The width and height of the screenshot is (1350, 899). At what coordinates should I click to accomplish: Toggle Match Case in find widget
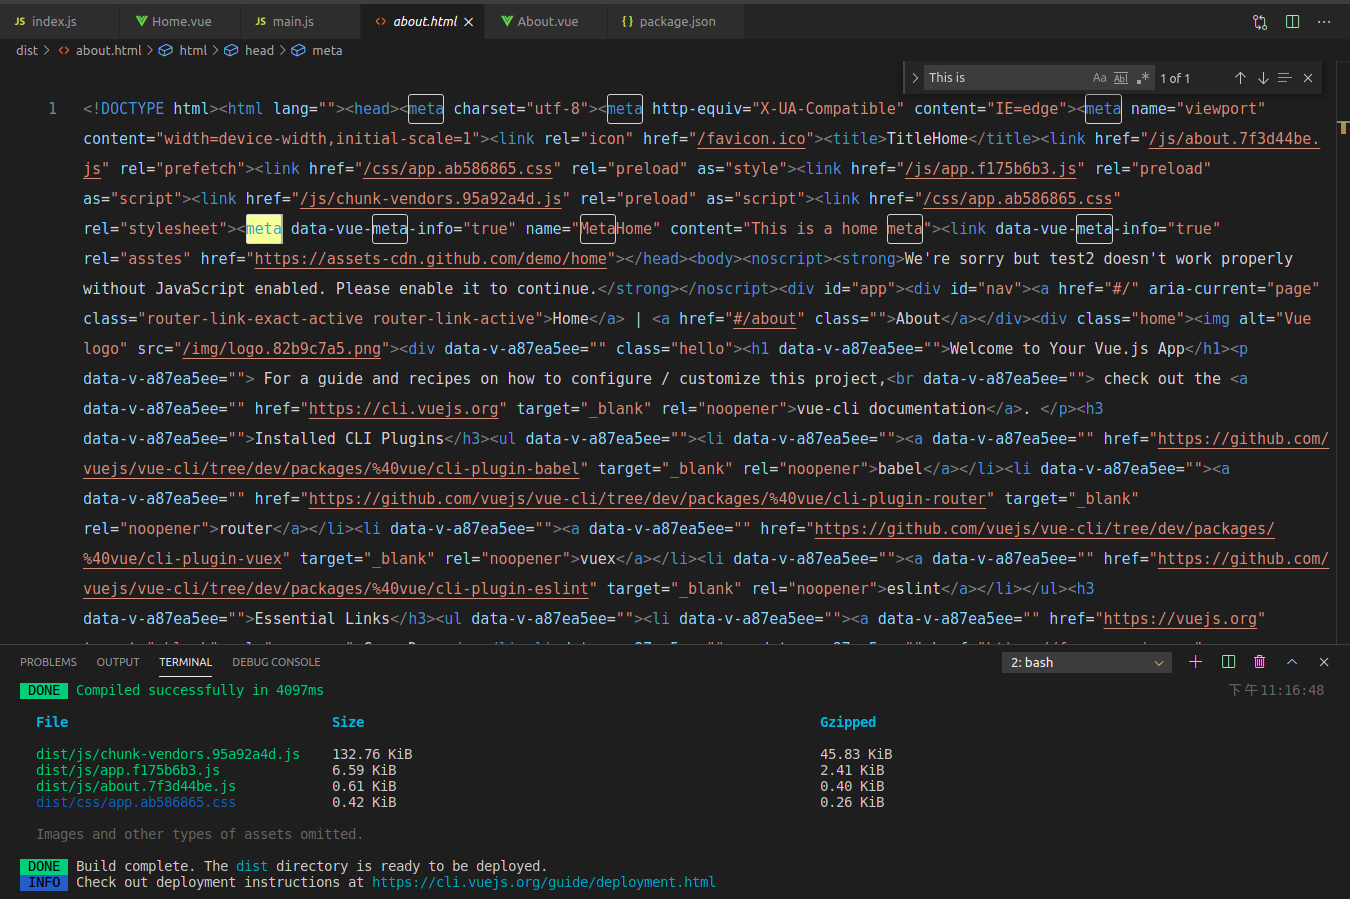click(1099, 78)
